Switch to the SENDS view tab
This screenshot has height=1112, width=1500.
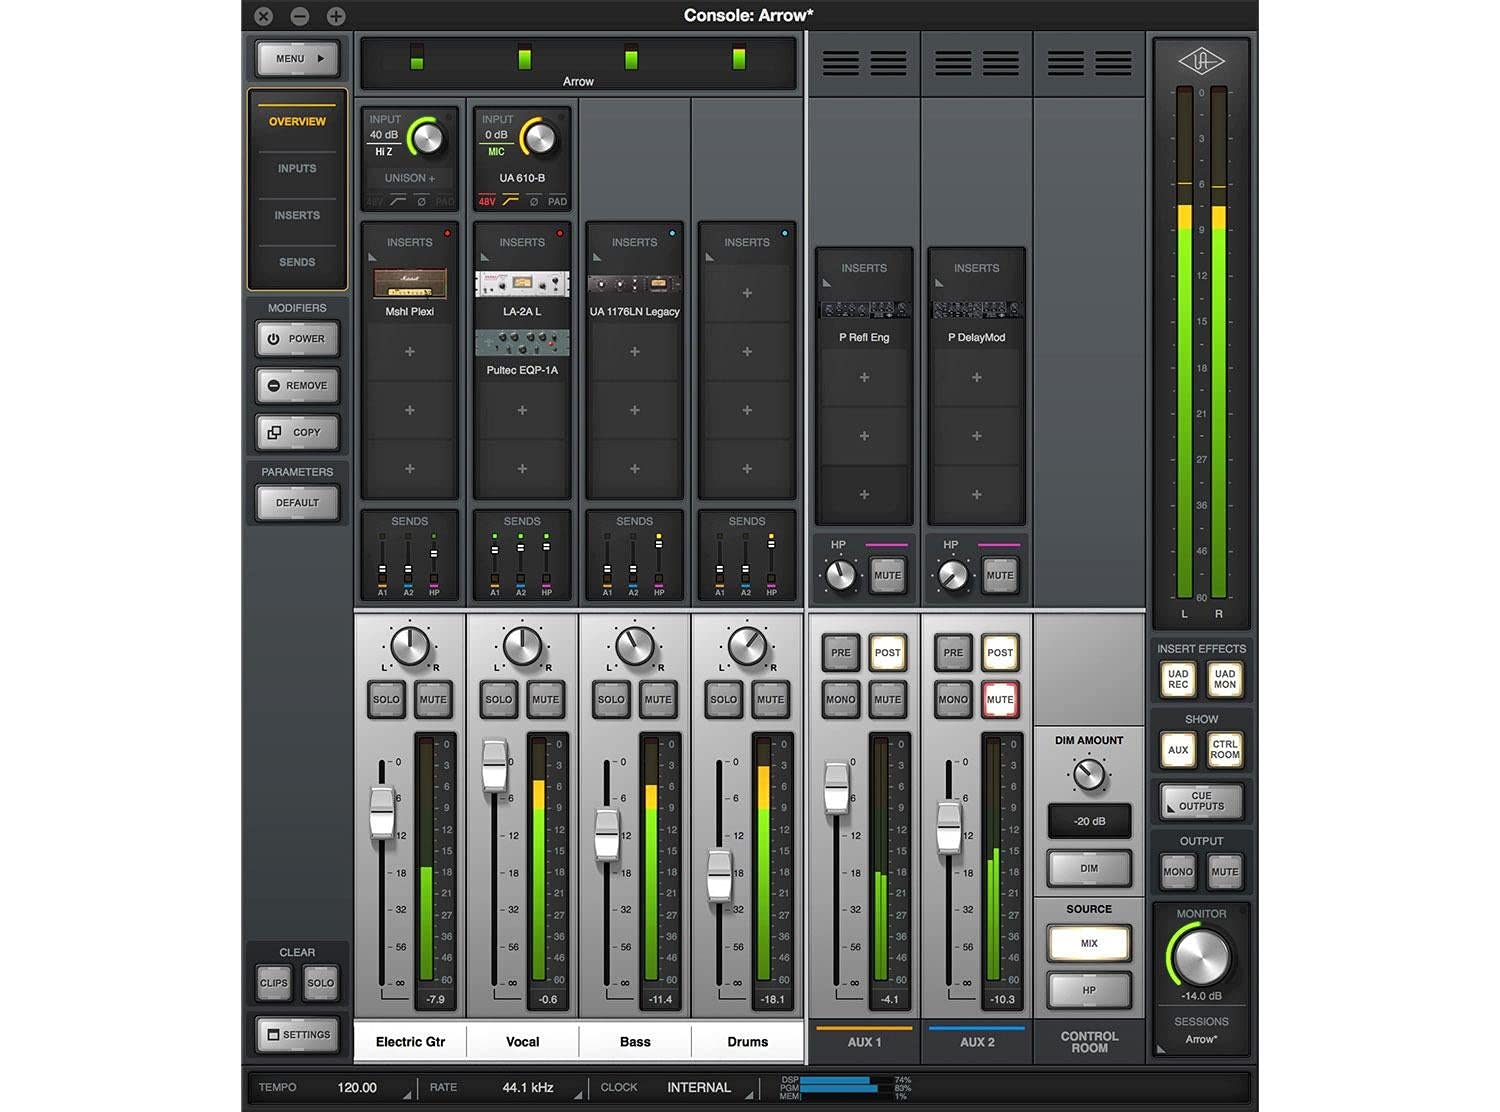297,262
